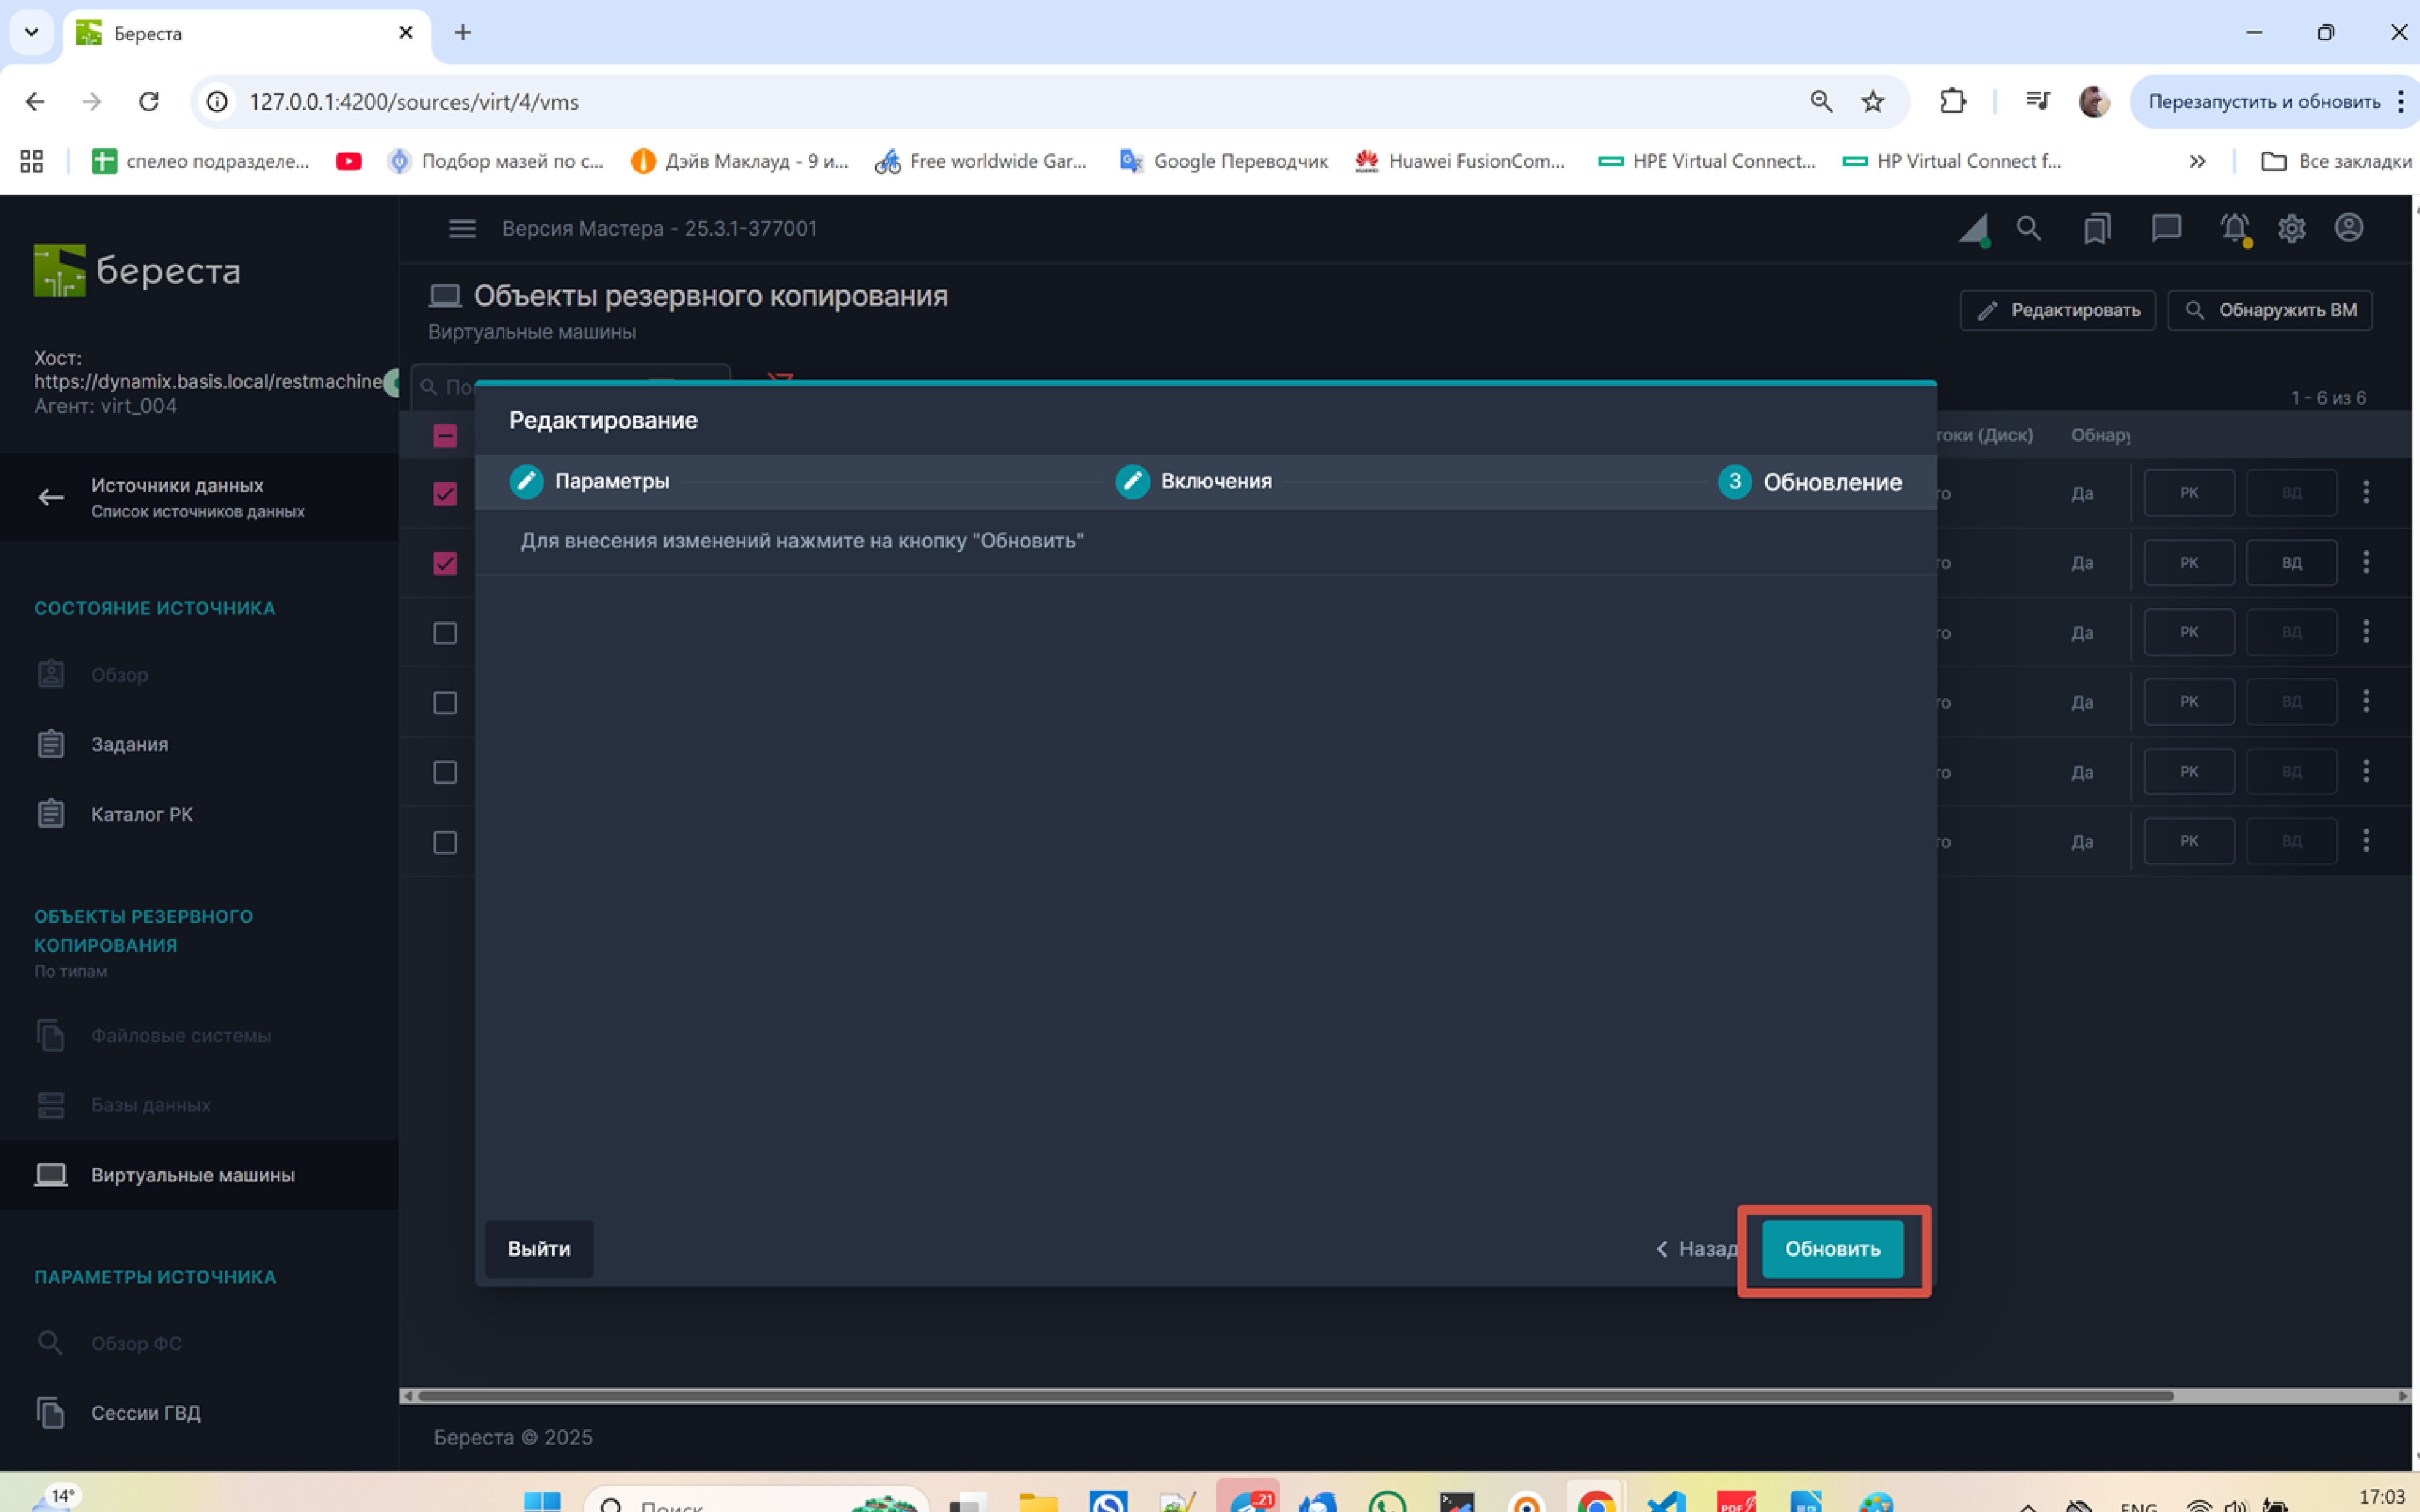Open notifications bell icon
The height and width of the screenshot is (1512, 2420).
[x=2234, y=229]
